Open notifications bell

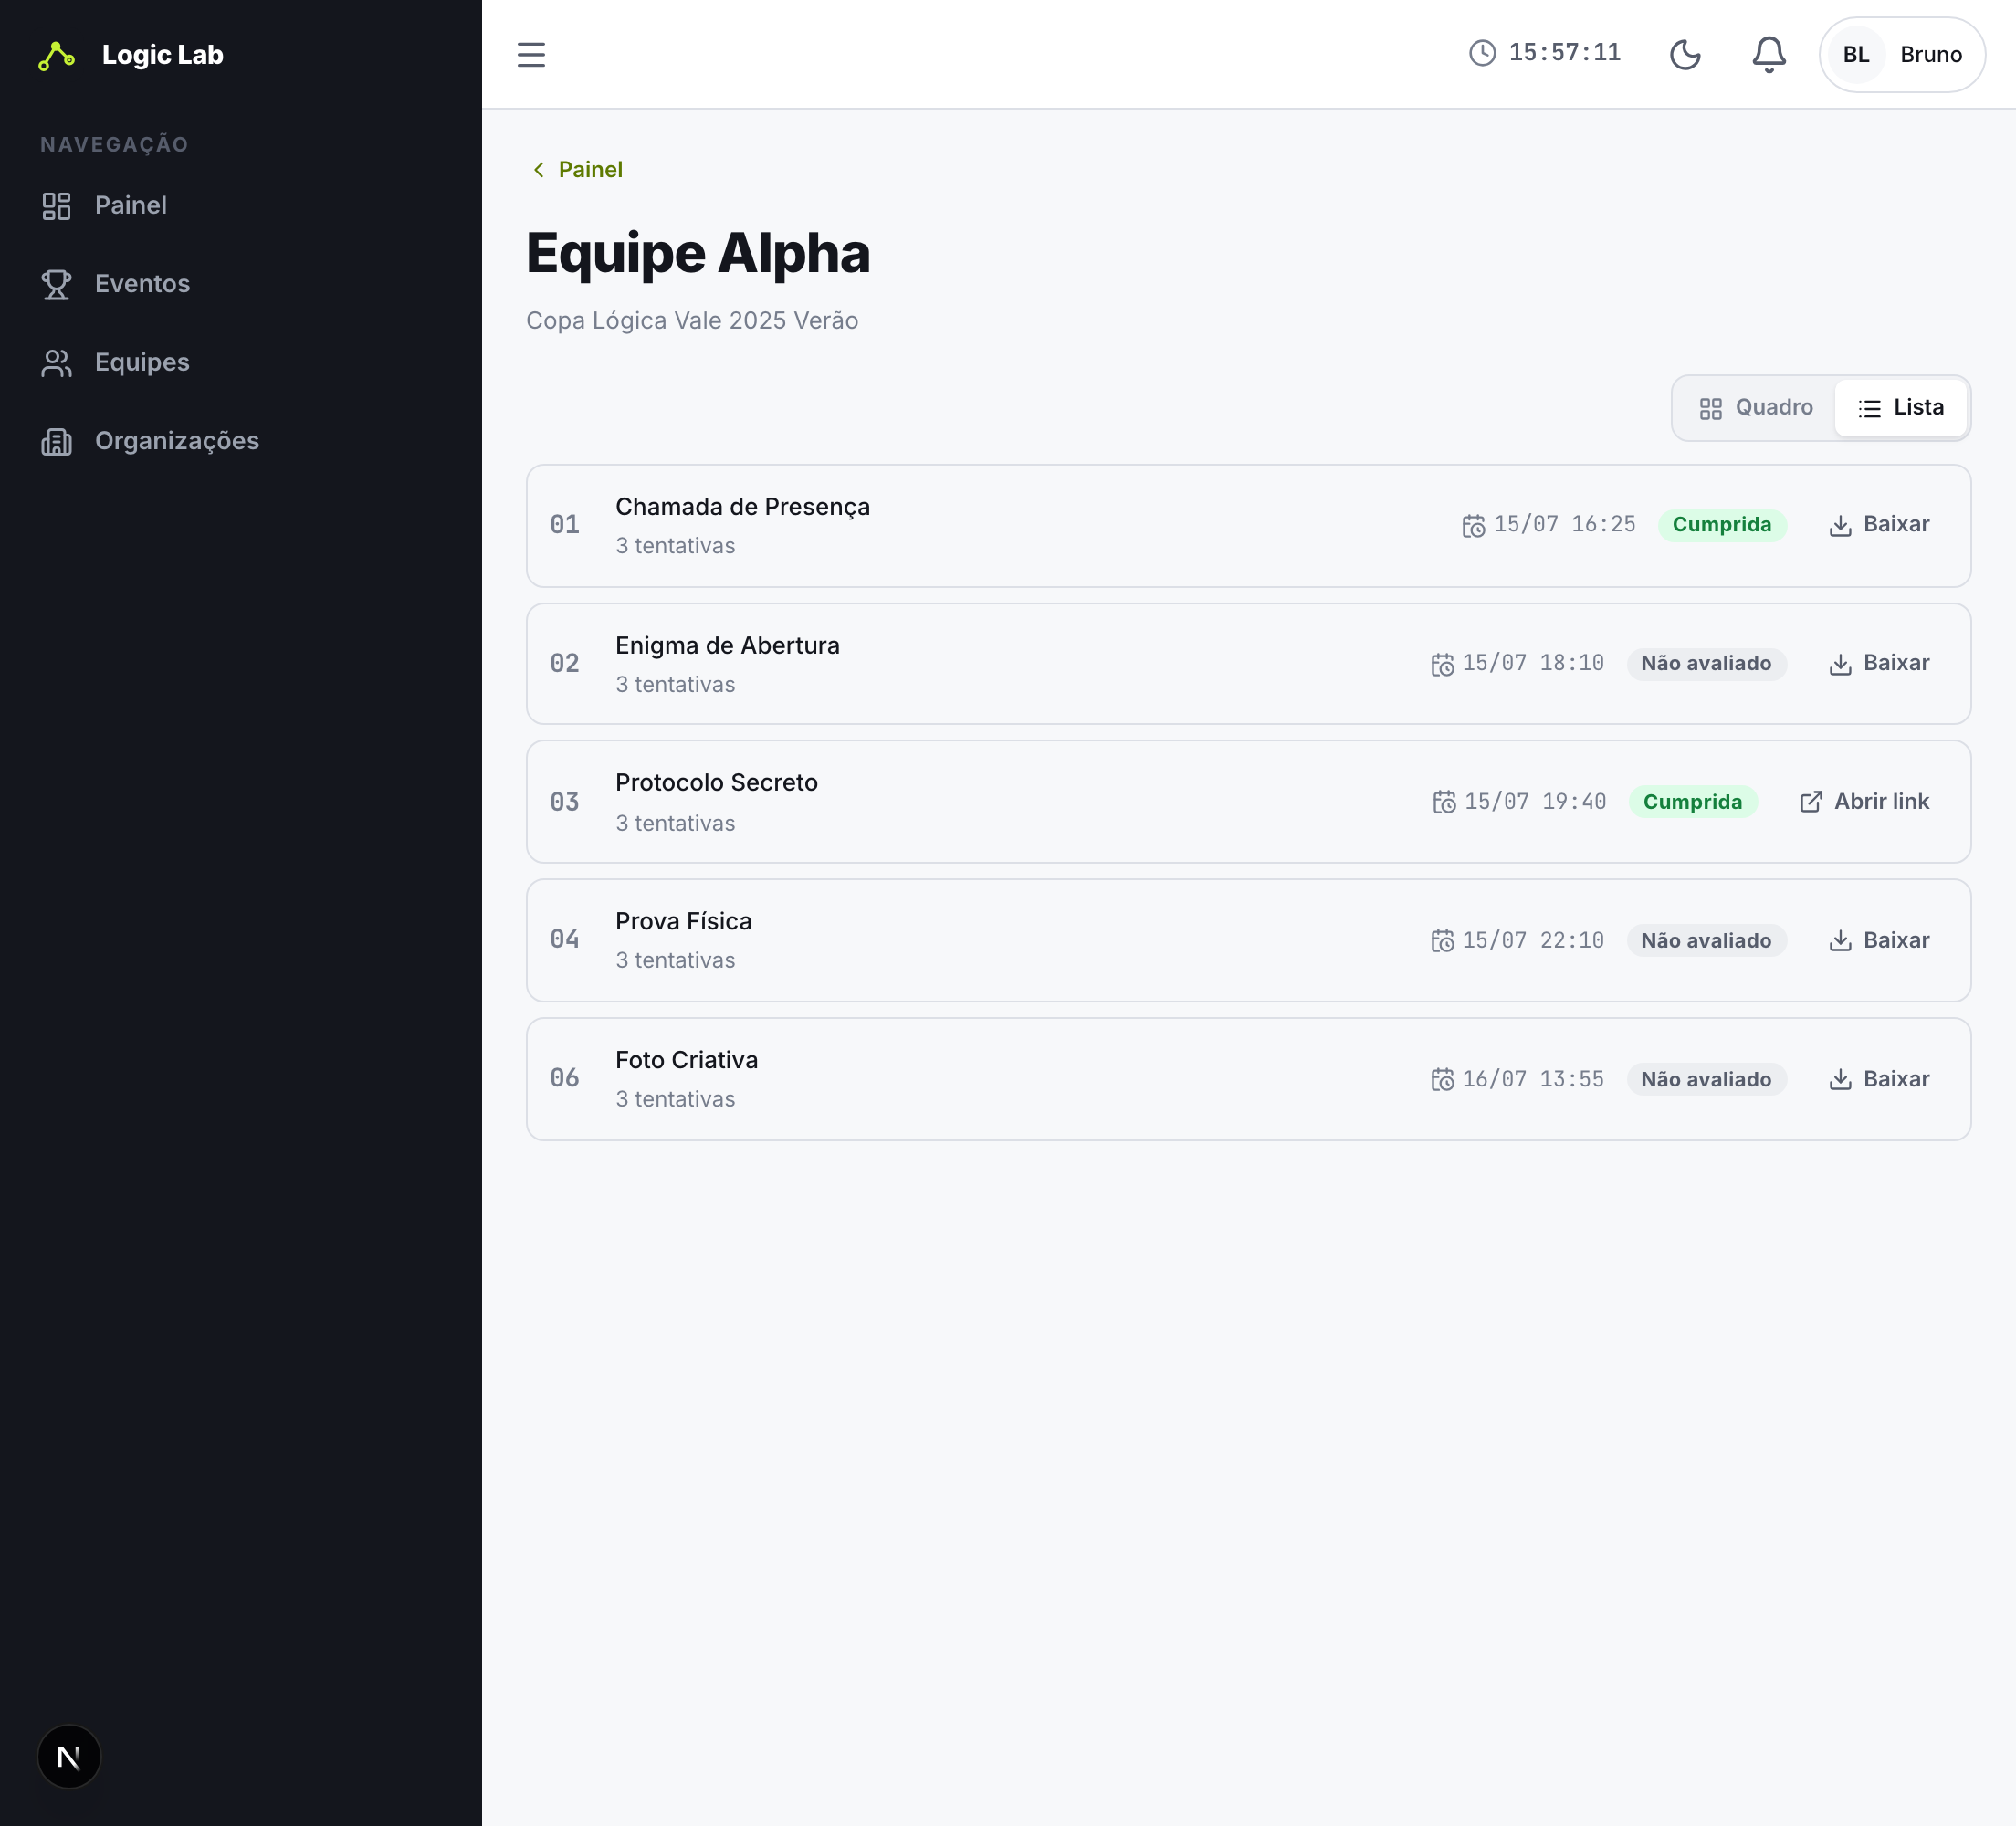[1769, 54]
